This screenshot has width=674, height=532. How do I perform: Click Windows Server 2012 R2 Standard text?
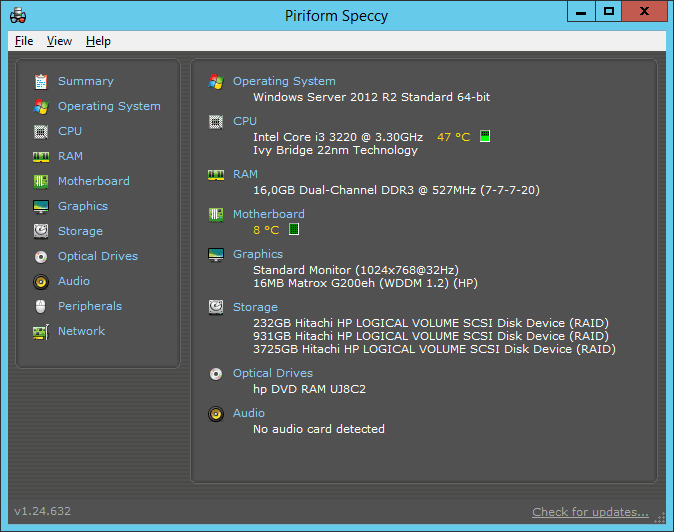[x=371, y=97]
